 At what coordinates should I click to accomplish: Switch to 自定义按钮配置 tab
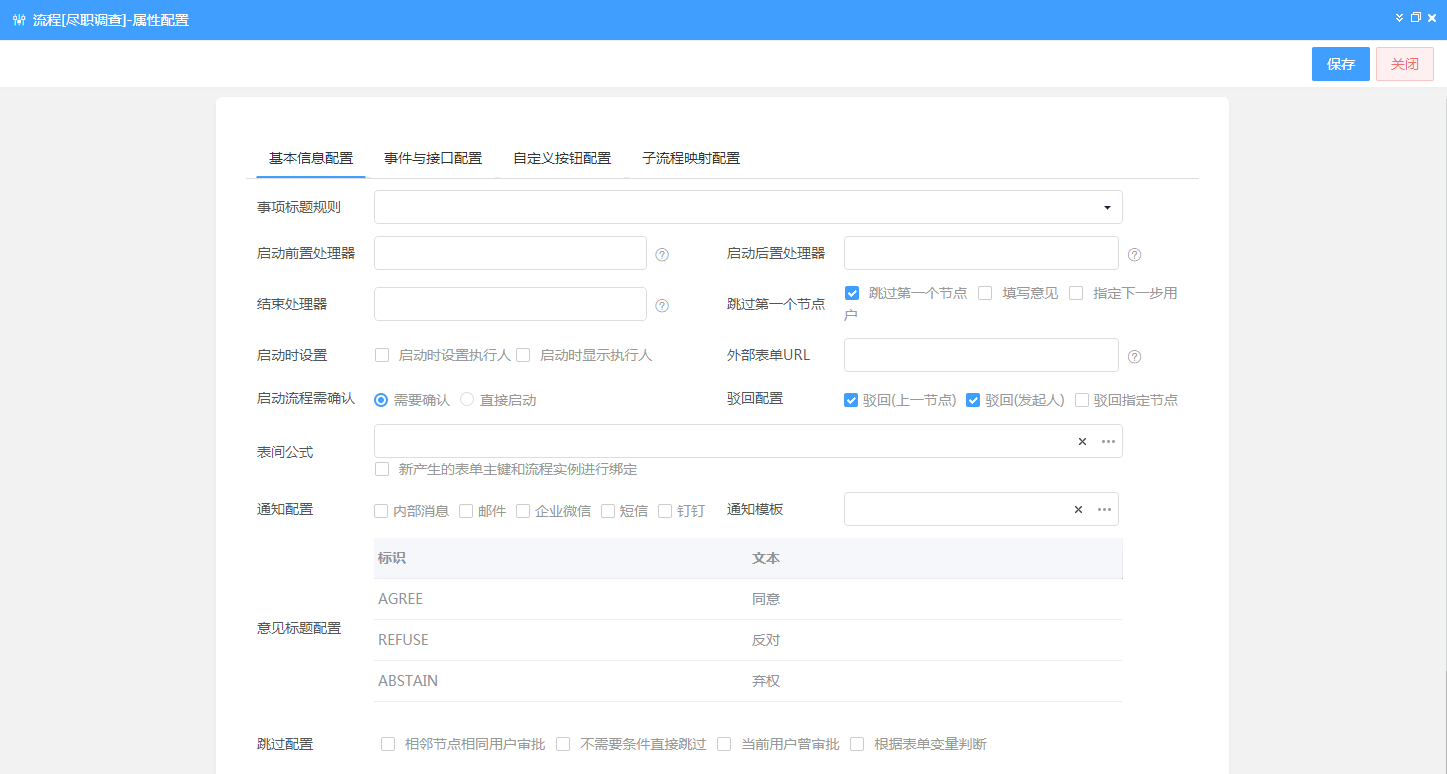tap(562, 158)
